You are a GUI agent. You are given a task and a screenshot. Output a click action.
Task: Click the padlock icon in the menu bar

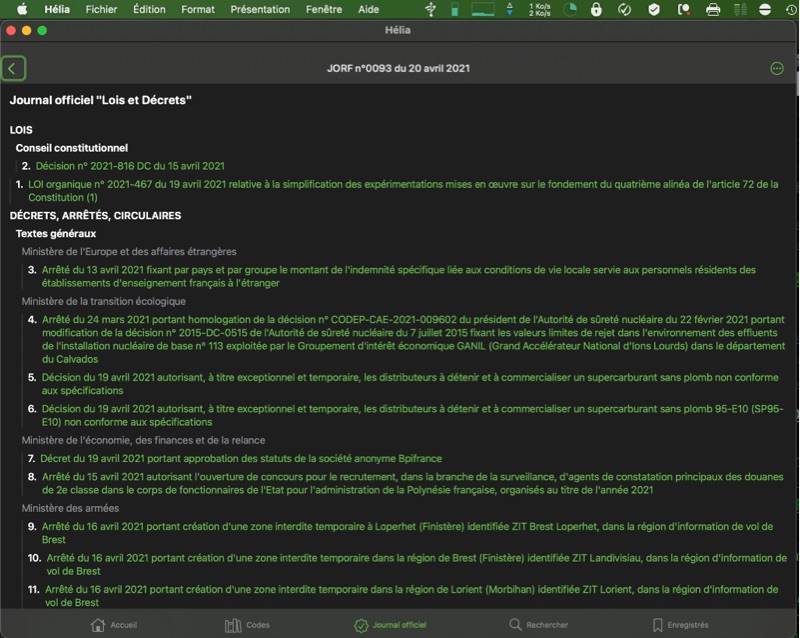click(x=597, y=10)
